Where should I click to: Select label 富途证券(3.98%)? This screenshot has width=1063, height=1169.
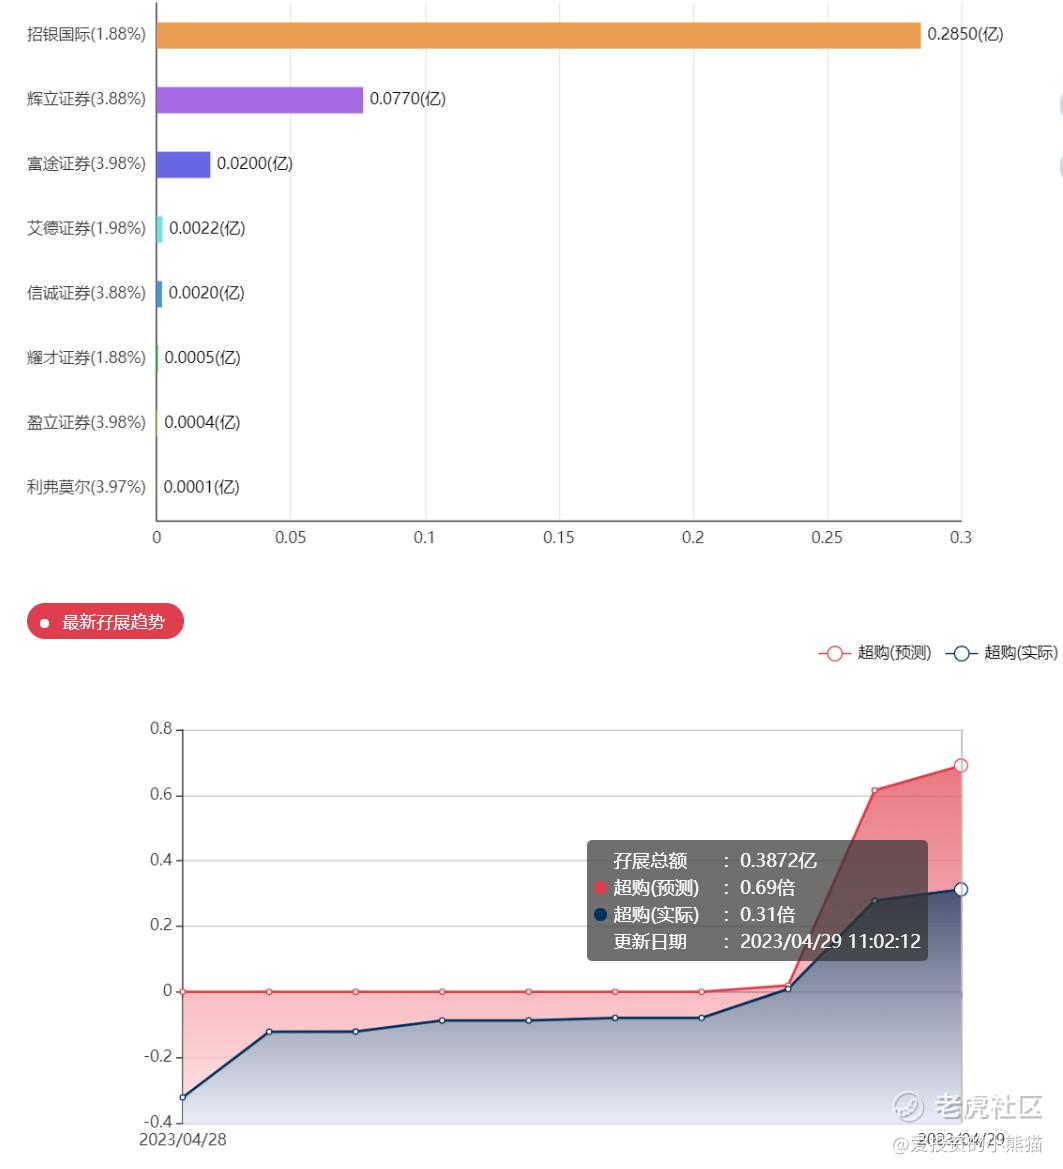(86, 164)
